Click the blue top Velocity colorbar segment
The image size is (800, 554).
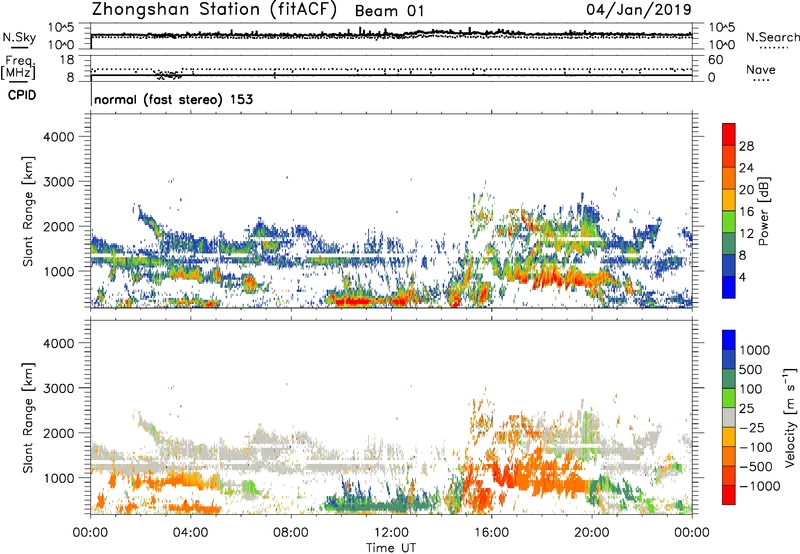pos(729,340)
